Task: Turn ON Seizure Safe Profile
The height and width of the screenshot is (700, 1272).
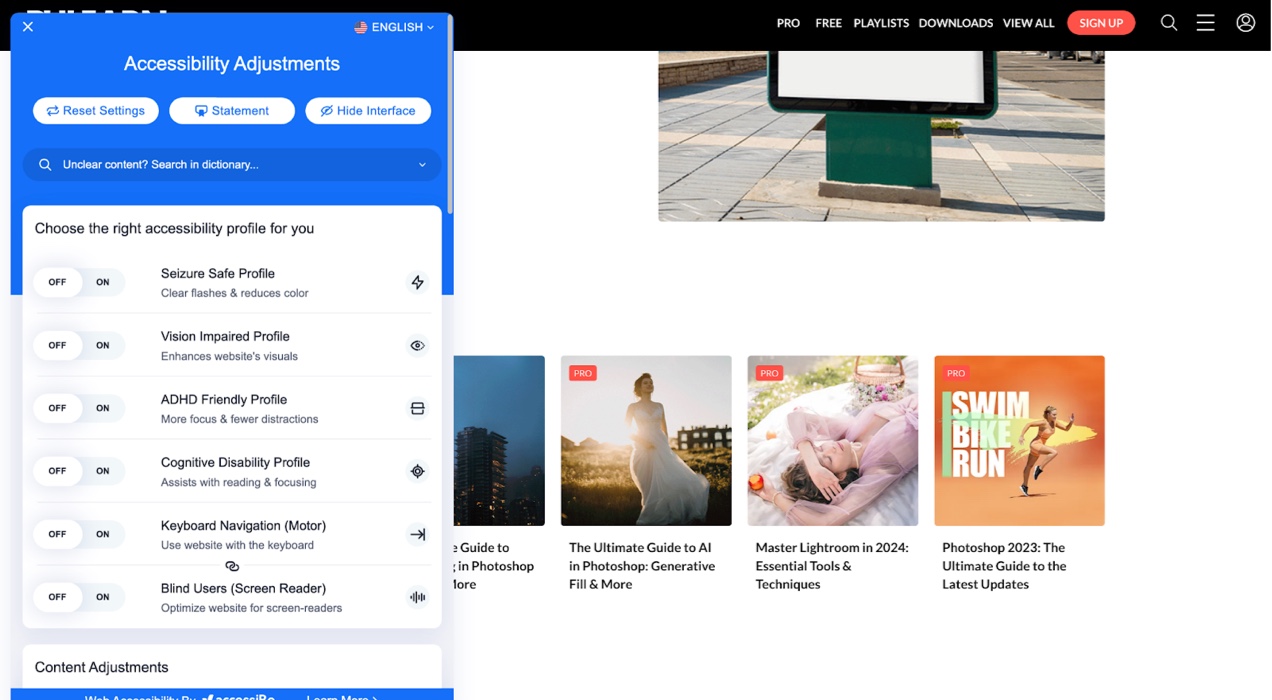Action: pyautogui.click(x=103, y=282)
